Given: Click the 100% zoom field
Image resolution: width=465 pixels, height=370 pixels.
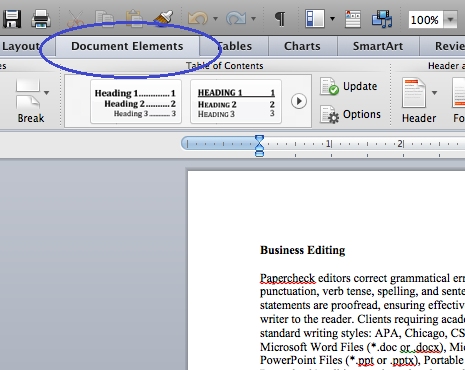Looking at the screenshot, I should pos(426,20).
